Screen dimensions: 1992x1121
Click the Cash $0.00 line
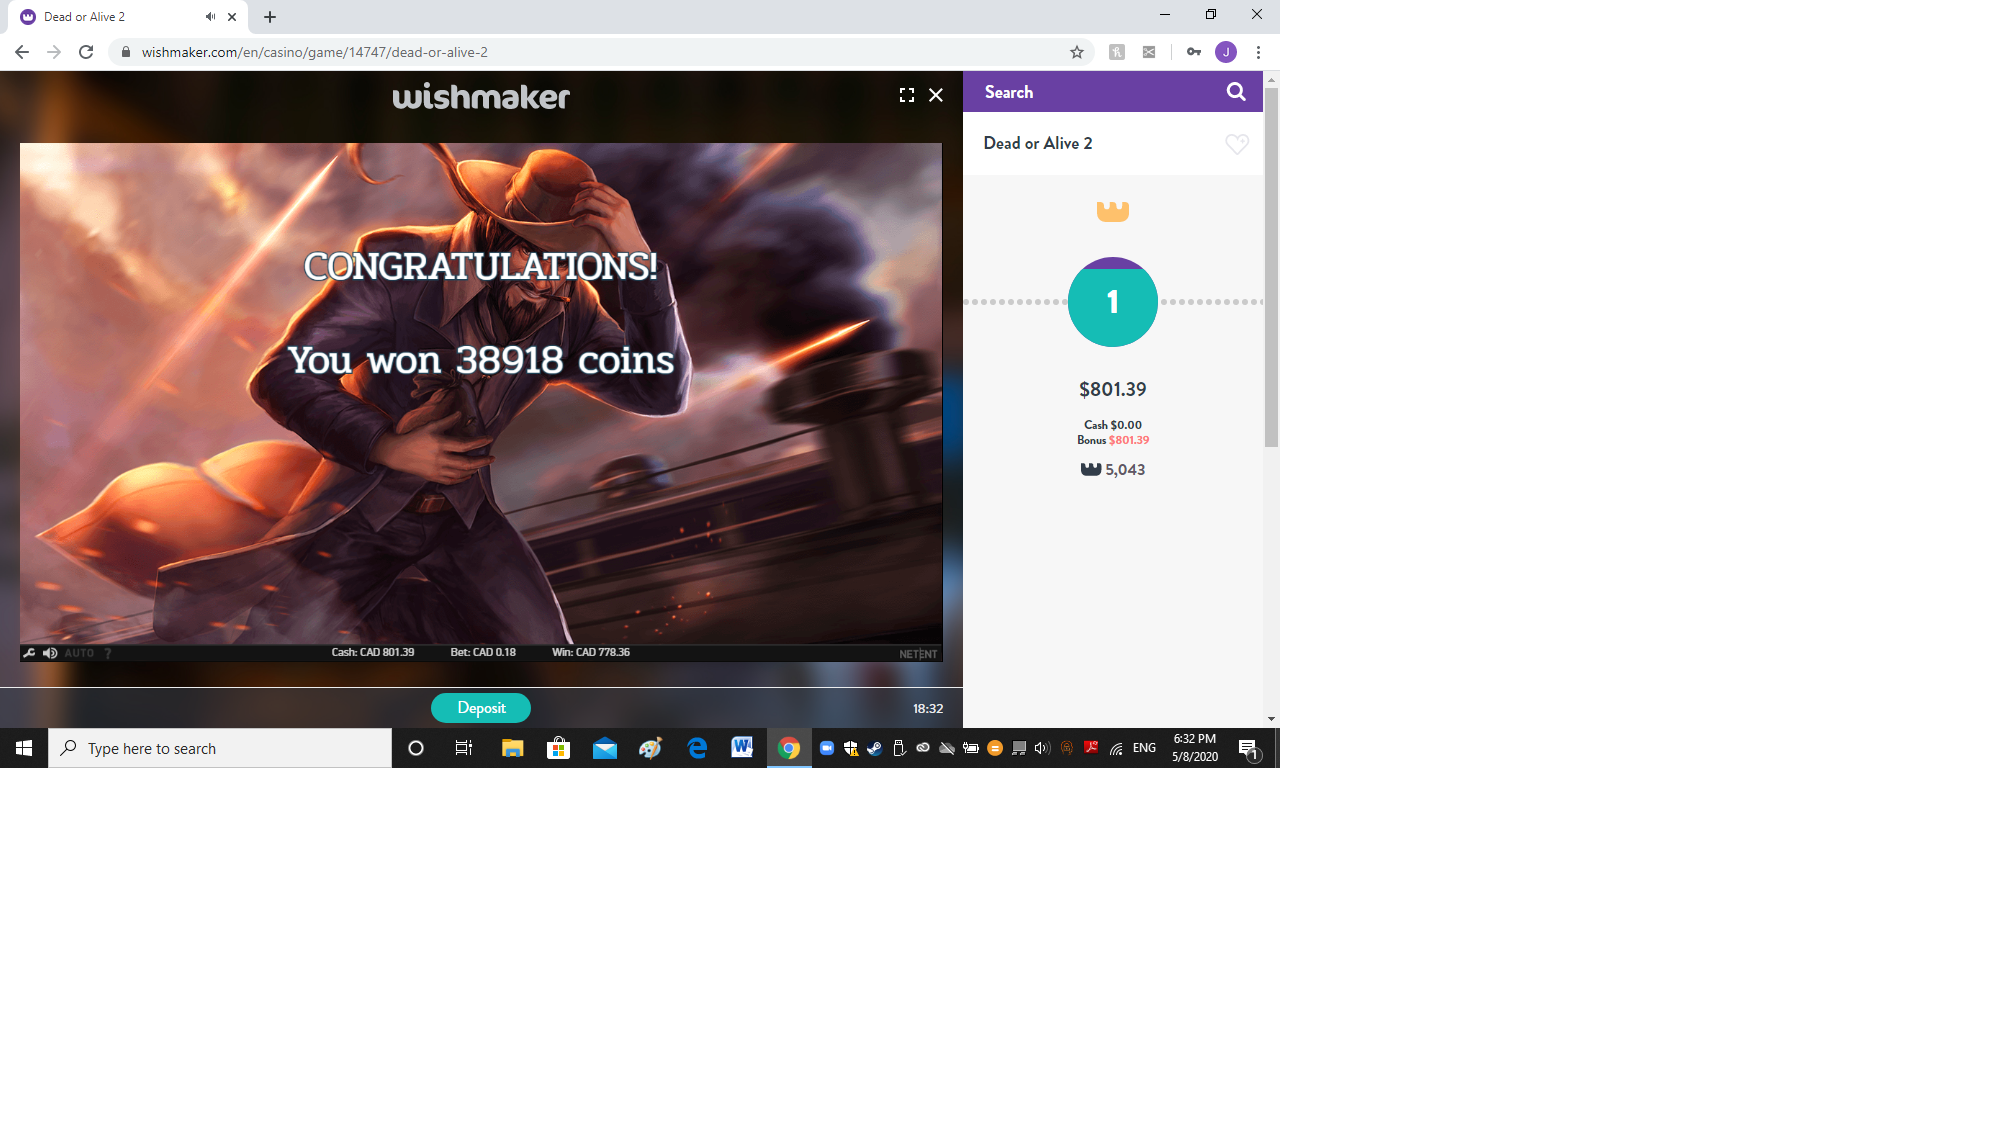click(x=1113, y=425)
